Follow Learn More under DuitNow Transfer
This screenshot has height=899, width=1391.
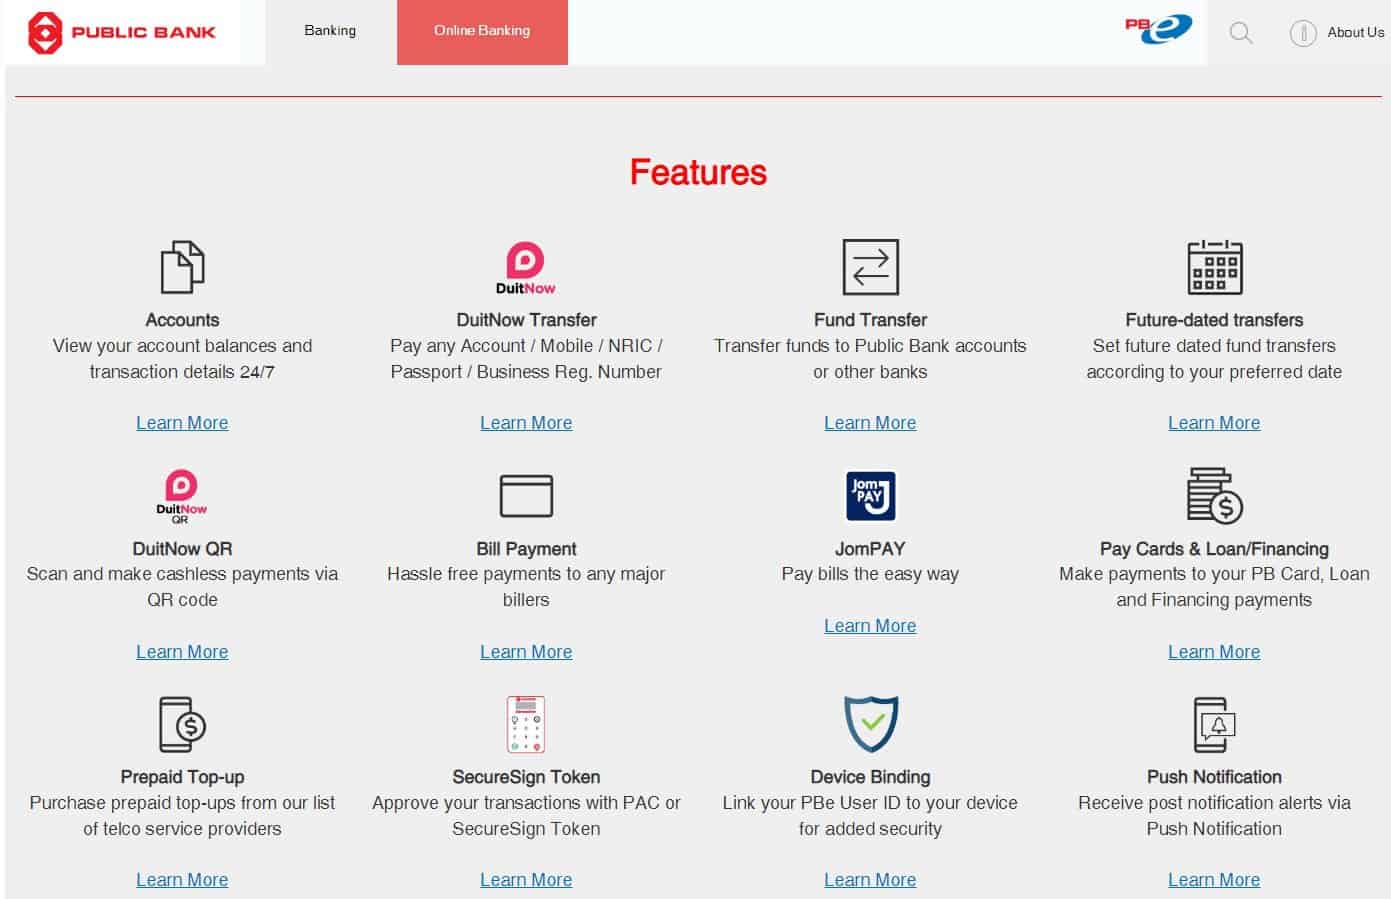526,423
